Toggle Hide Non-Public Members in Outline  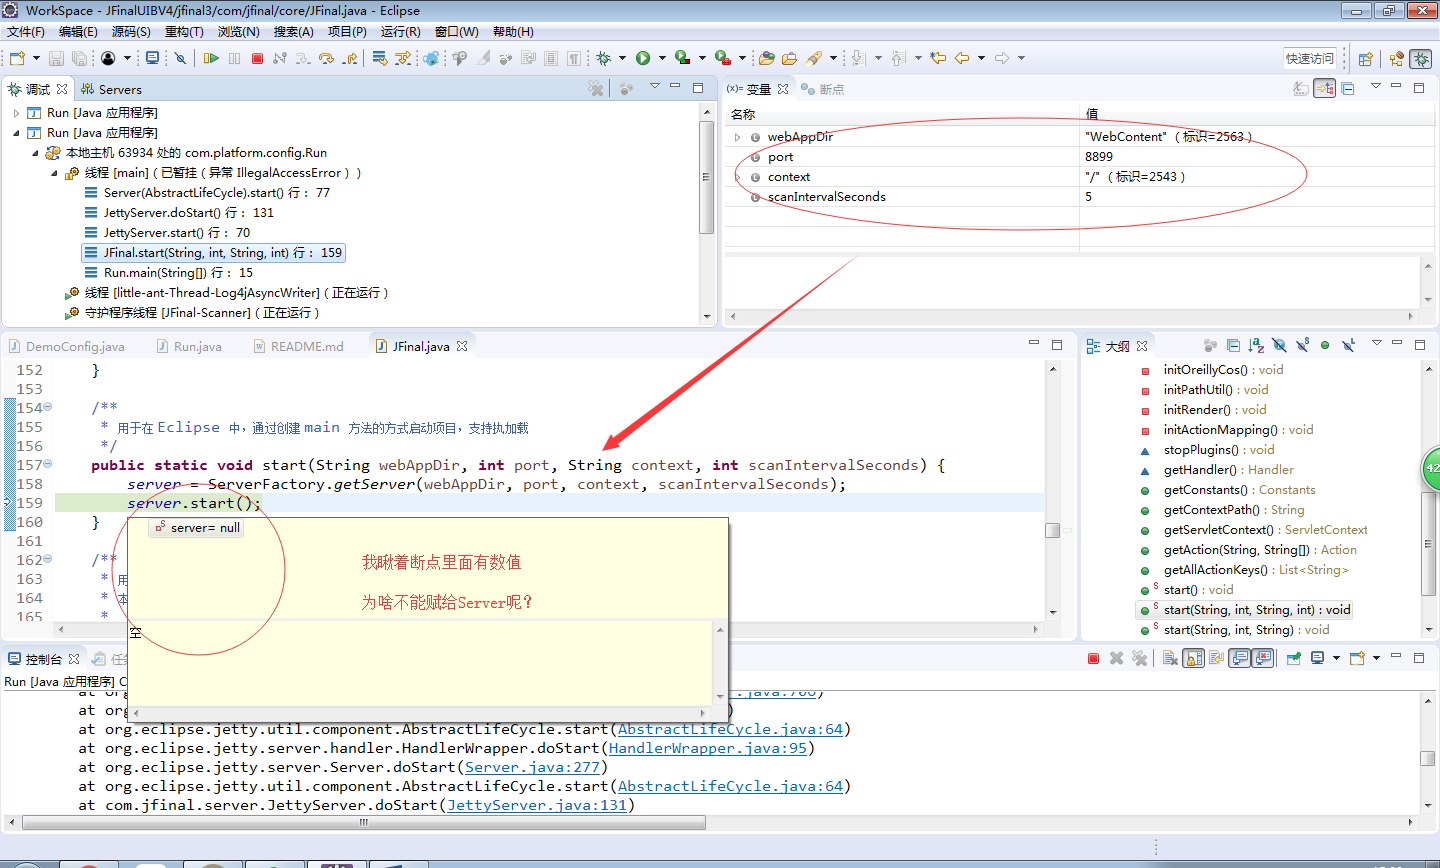pos(1325,345)
